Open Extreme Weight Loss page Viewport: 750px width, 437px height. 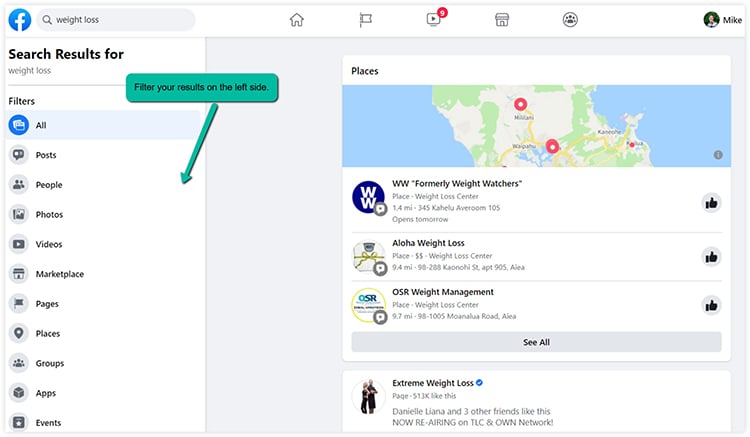pyautogui.click(x=433, y=383)
